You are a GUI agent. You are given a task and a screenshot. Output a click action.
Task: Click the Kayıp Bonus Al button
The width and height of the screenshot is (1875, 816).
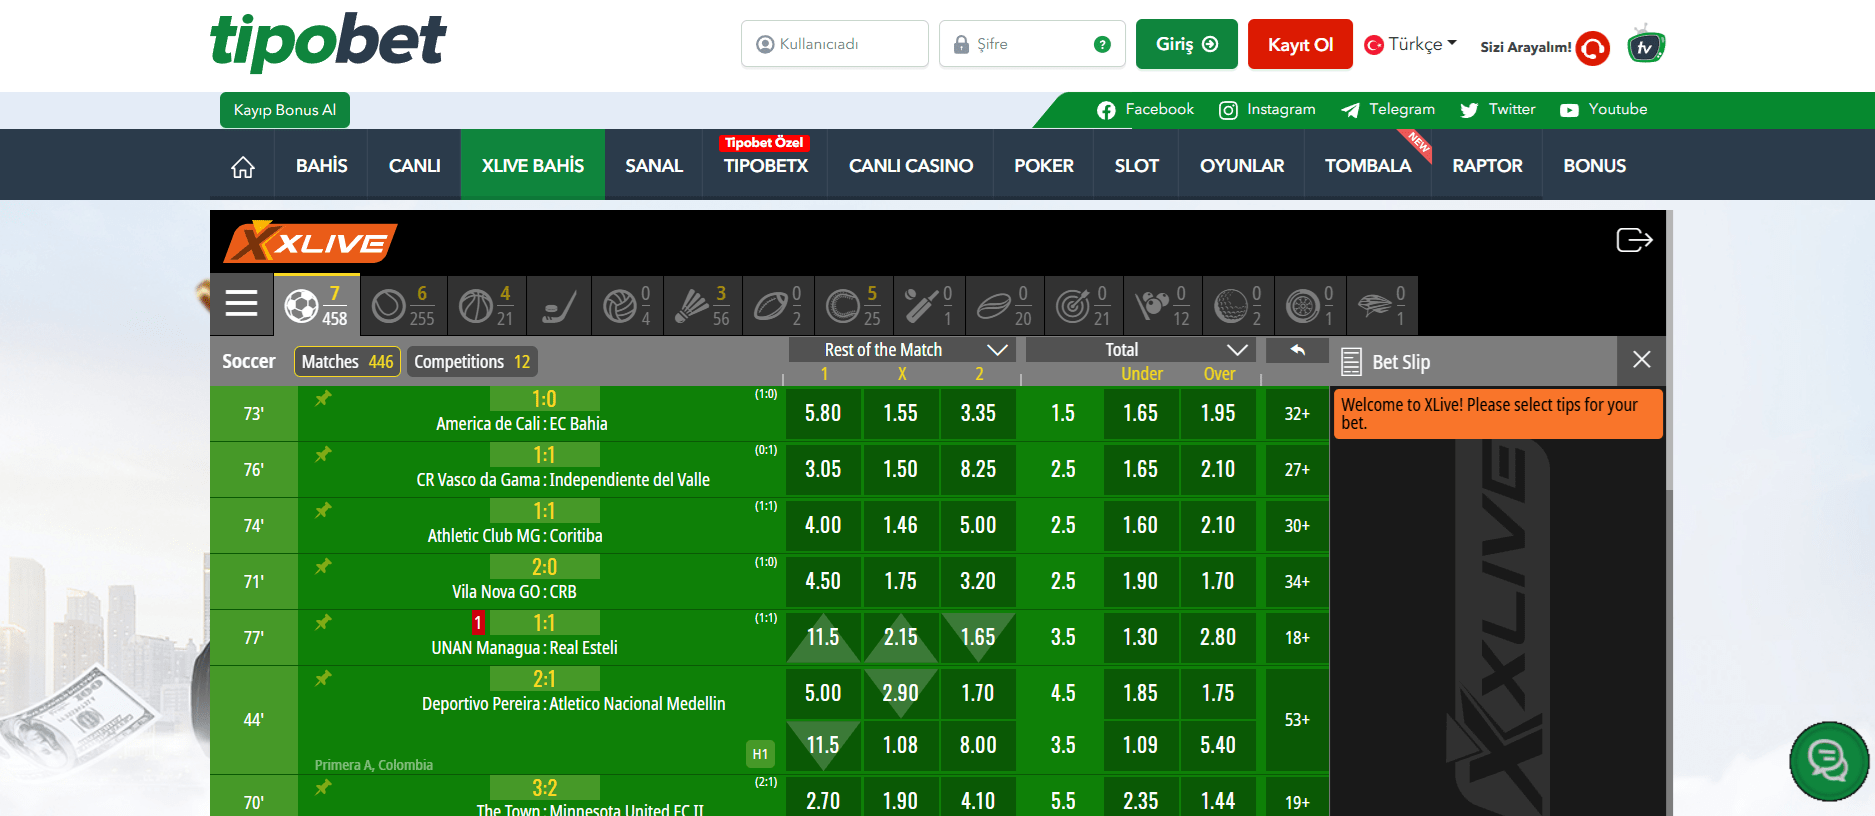click(x=285, y=110)
